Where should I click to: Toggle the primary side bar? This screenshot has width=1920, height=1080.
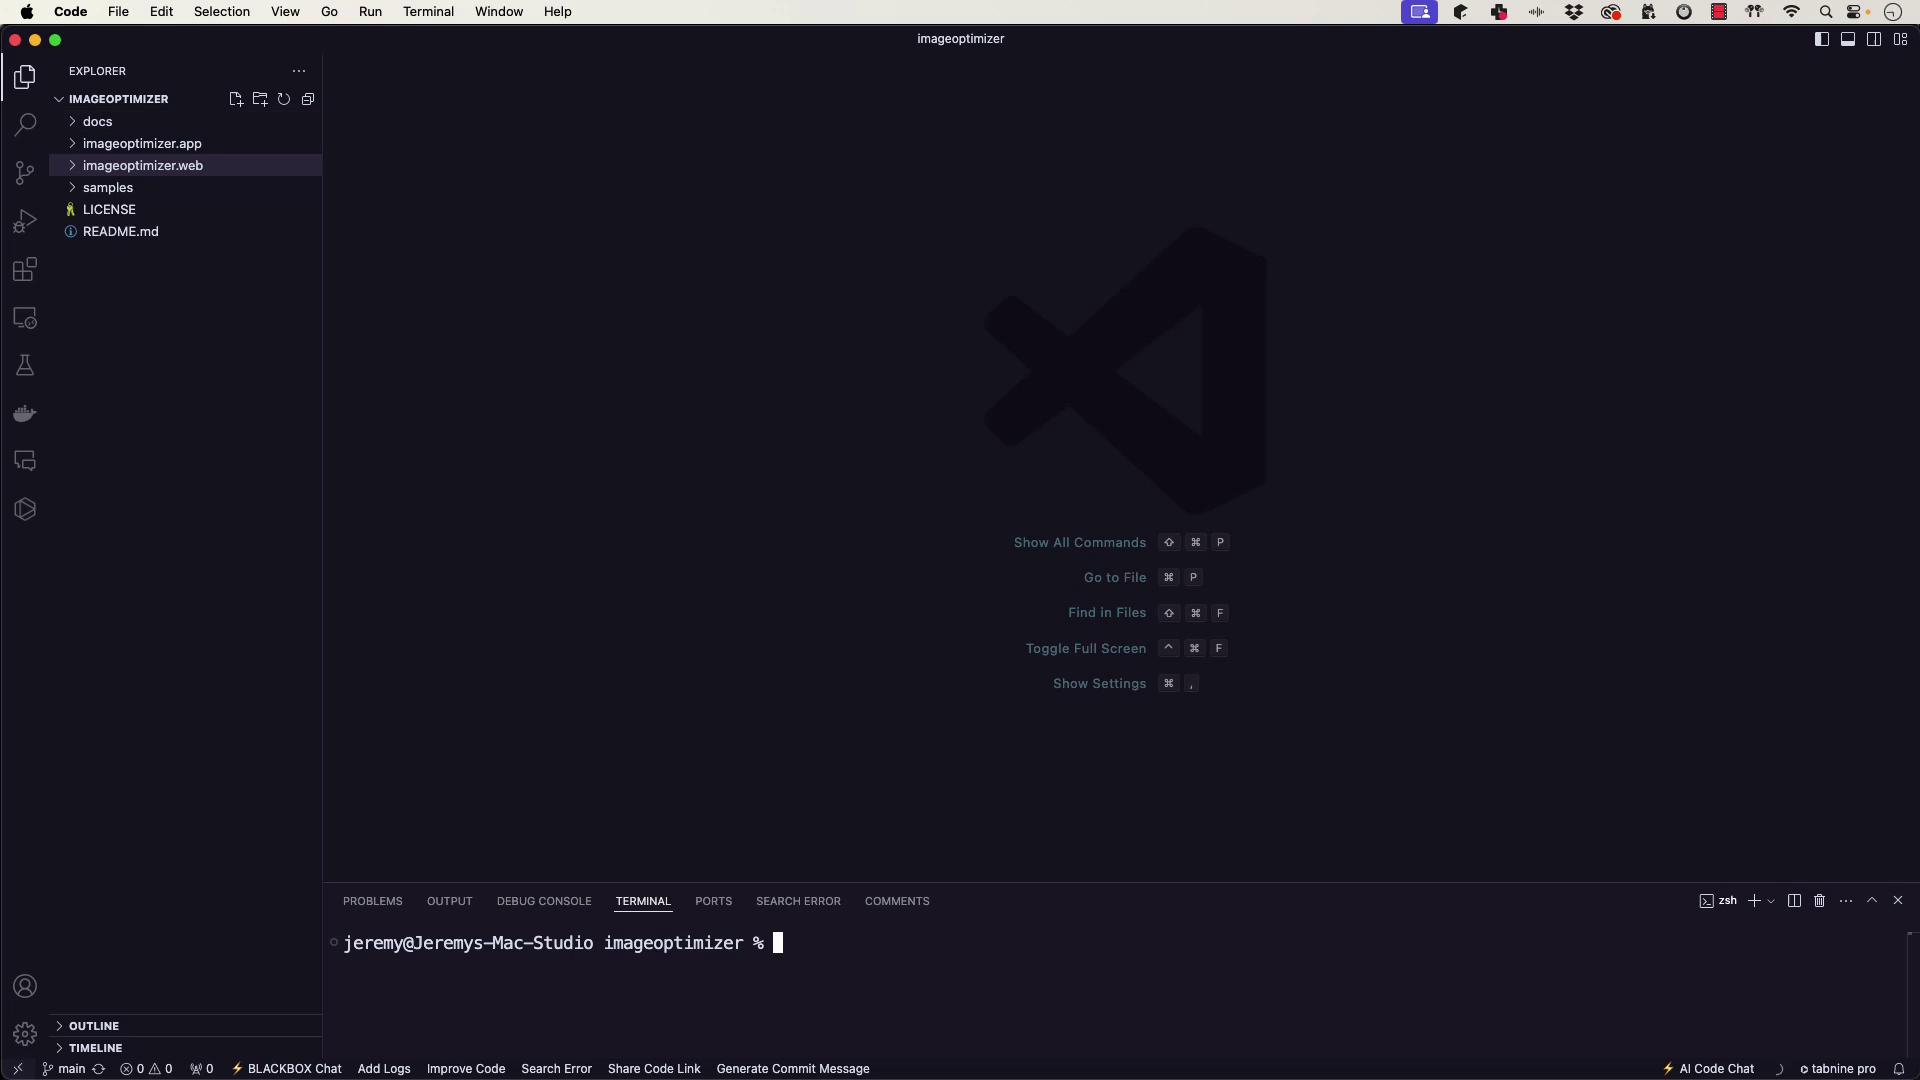[1822, 39]
